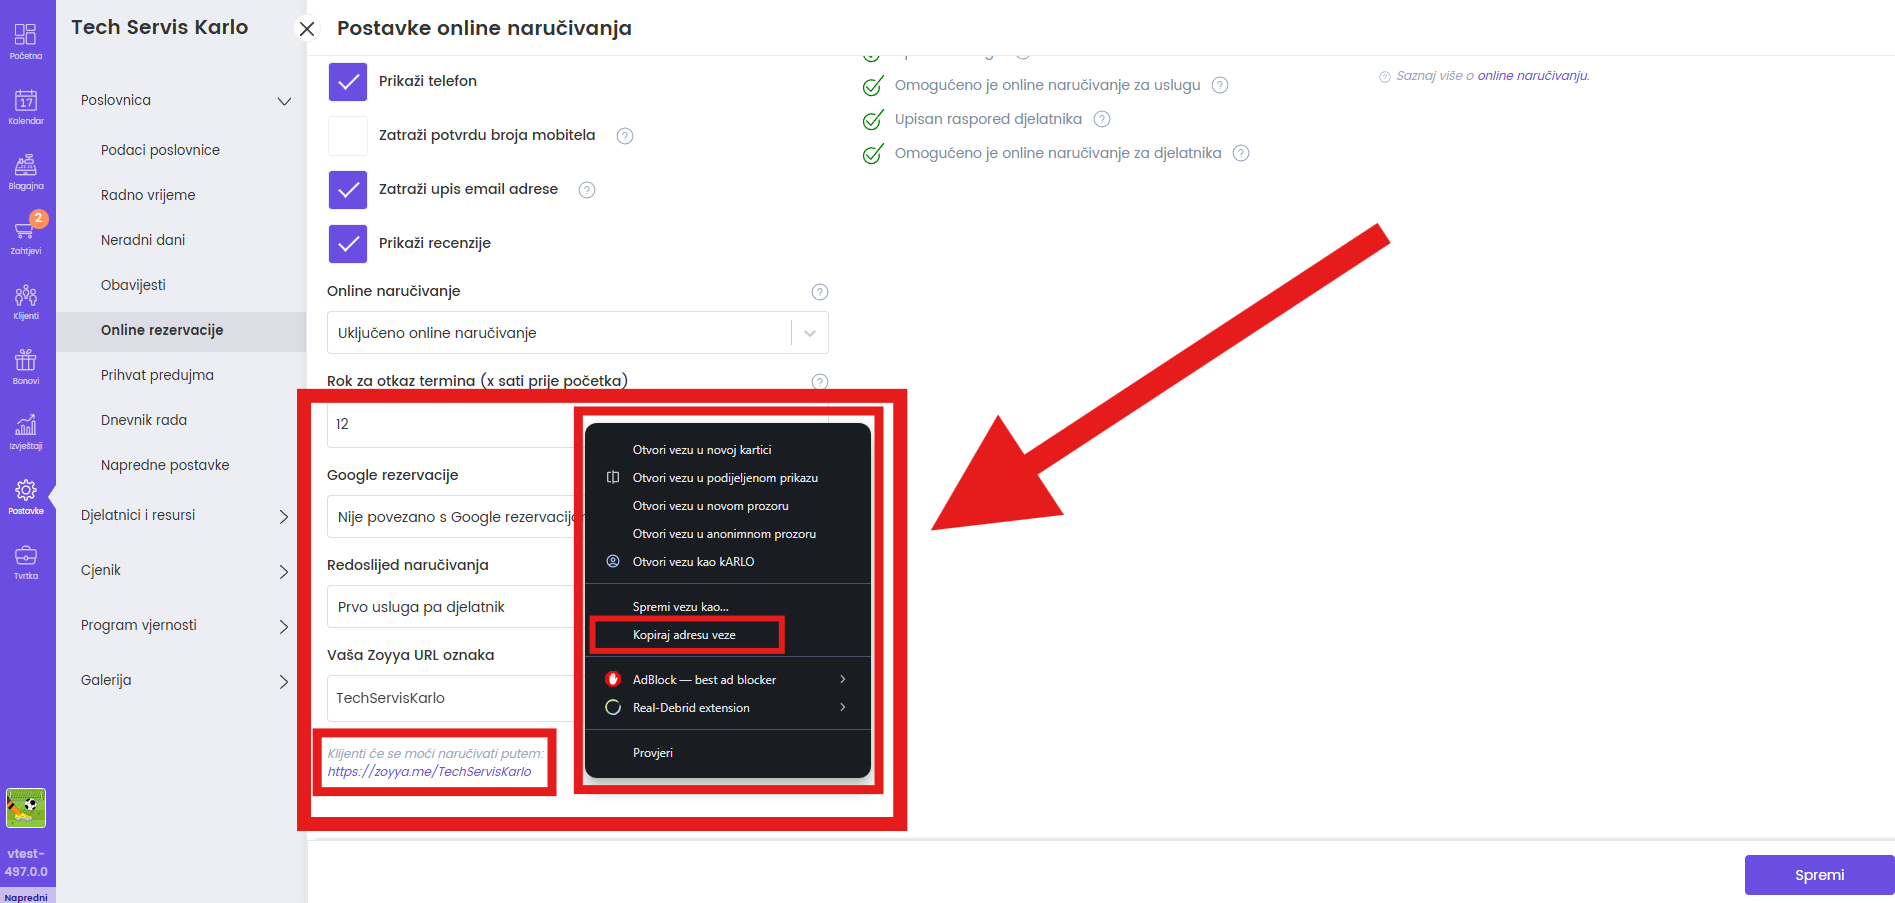Open the Izvještaji chart icon

pyautogui.click(x=26, y=431)
